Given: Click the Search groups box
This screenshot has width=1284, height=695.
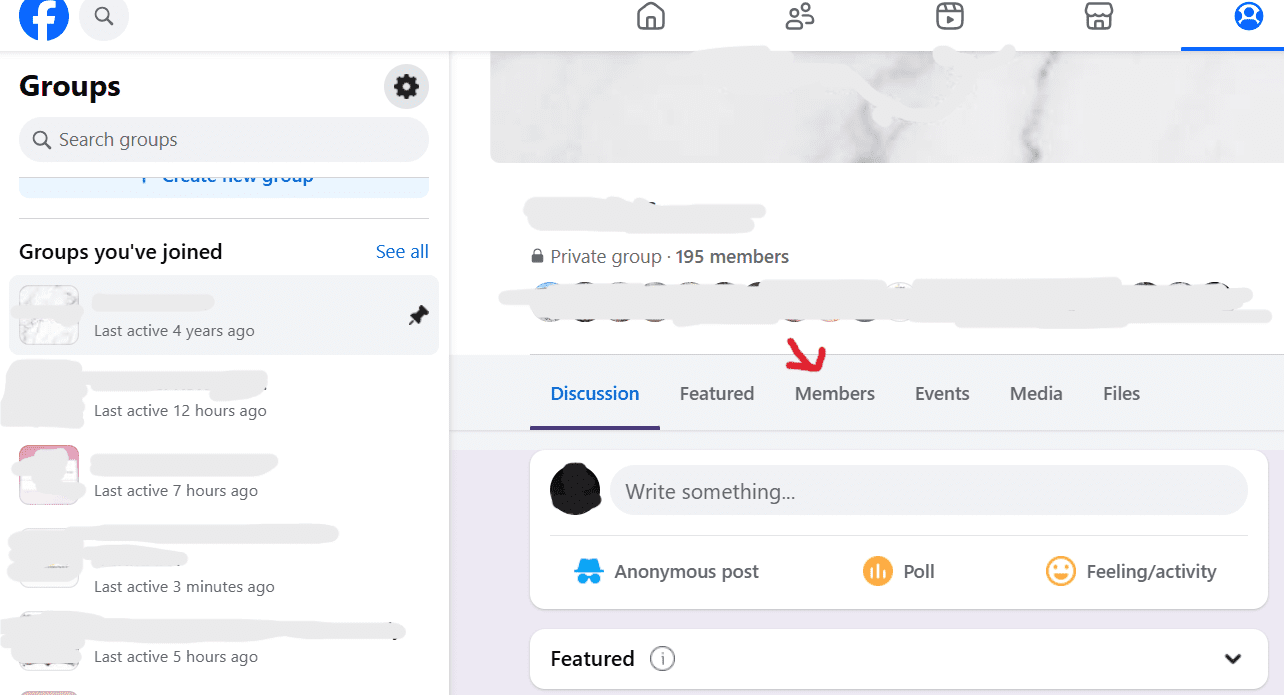Looking at the screenshot, I should (x=222, y=139).
